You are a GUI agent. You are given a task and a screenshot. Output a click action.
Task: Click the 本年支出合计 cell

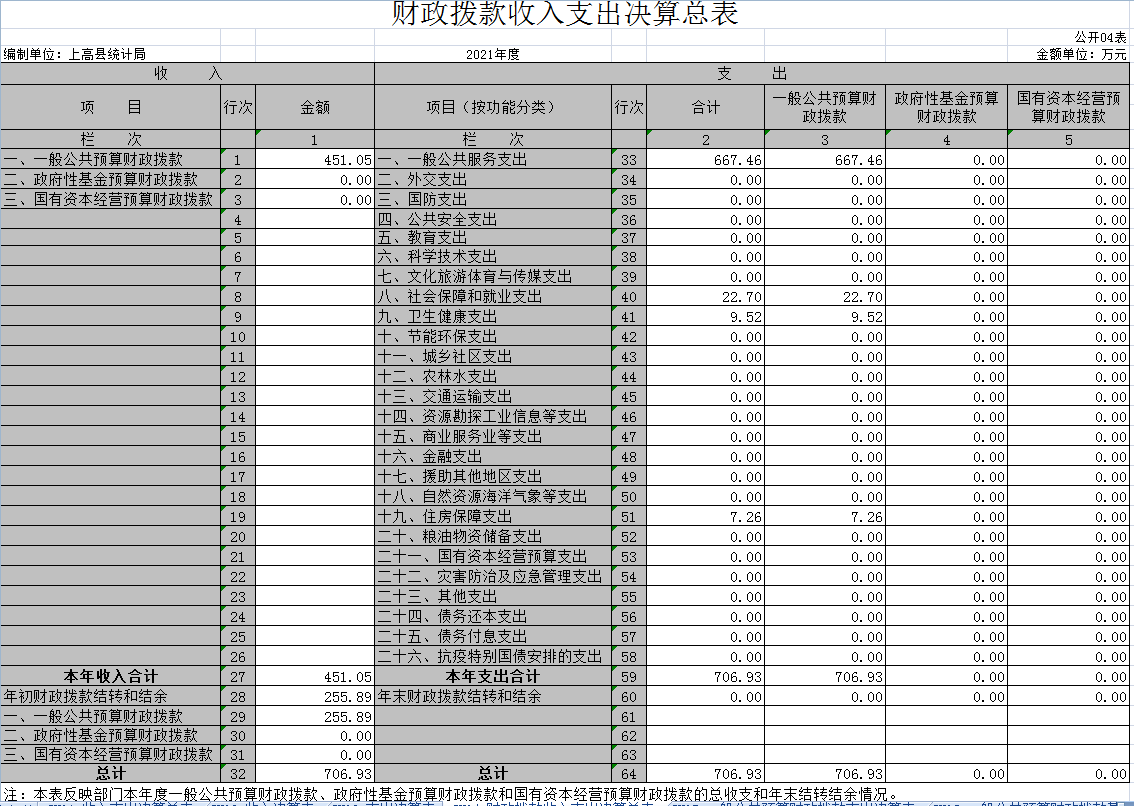pos(493,676)
